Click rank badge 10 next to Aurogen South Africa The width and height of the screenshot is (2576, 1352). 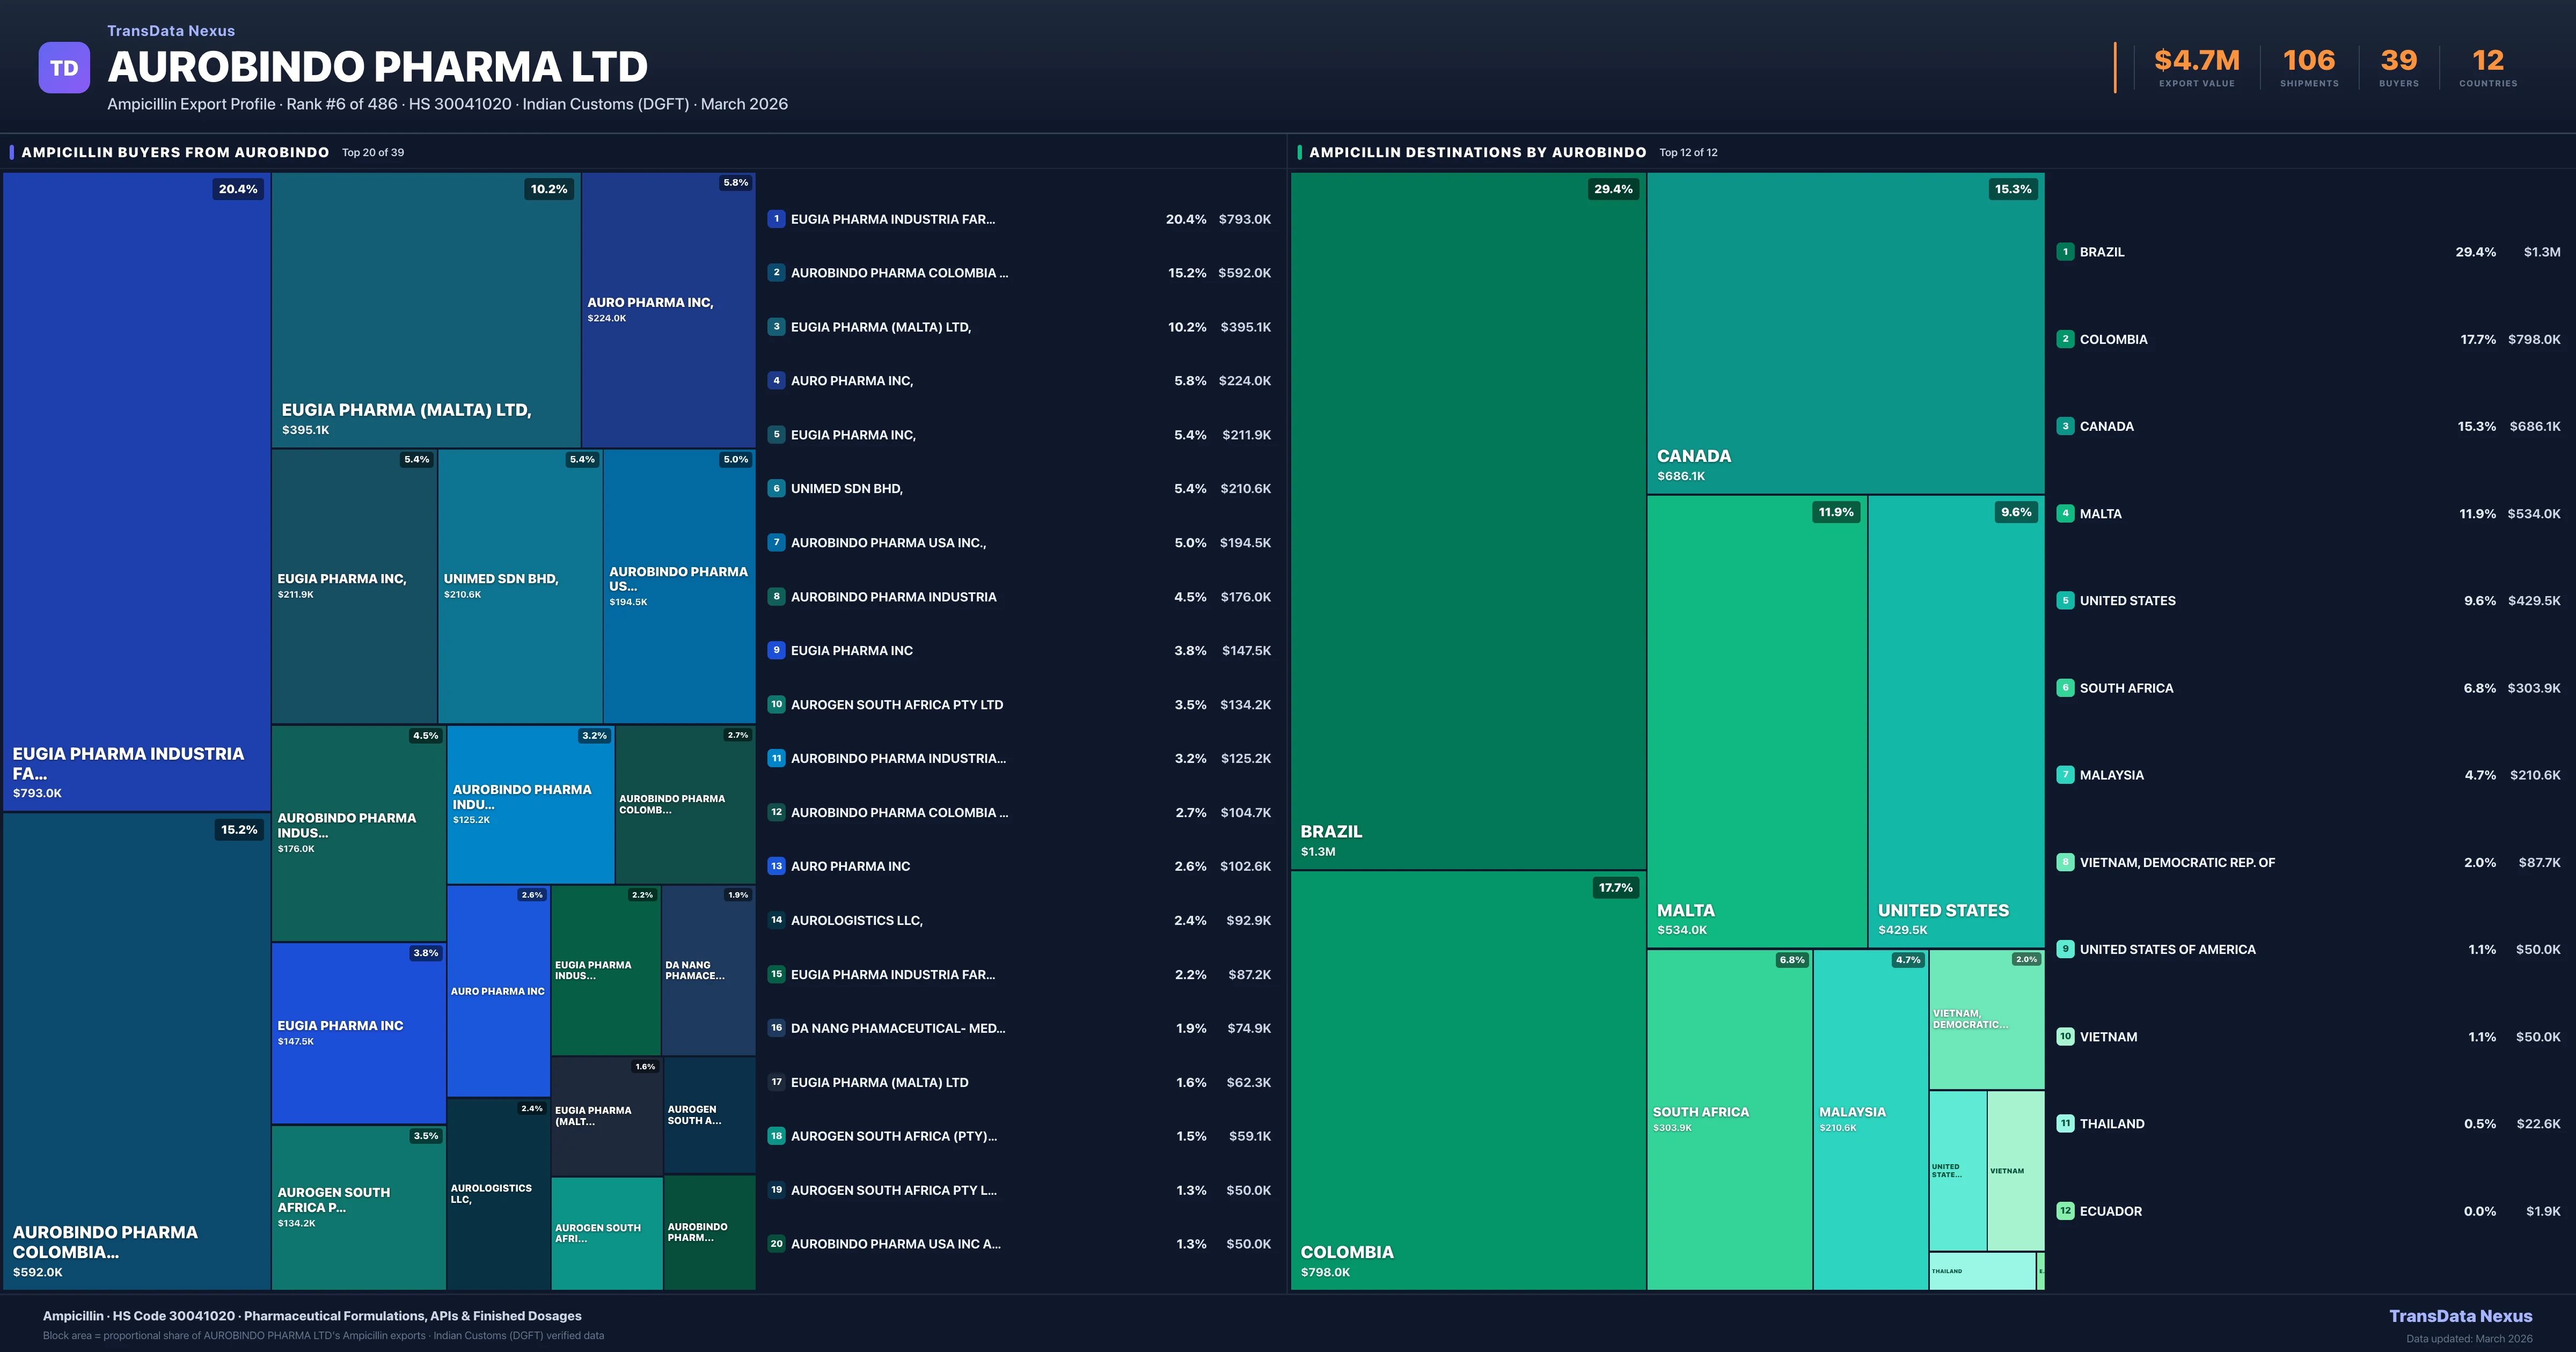click(x=776, y=704)
